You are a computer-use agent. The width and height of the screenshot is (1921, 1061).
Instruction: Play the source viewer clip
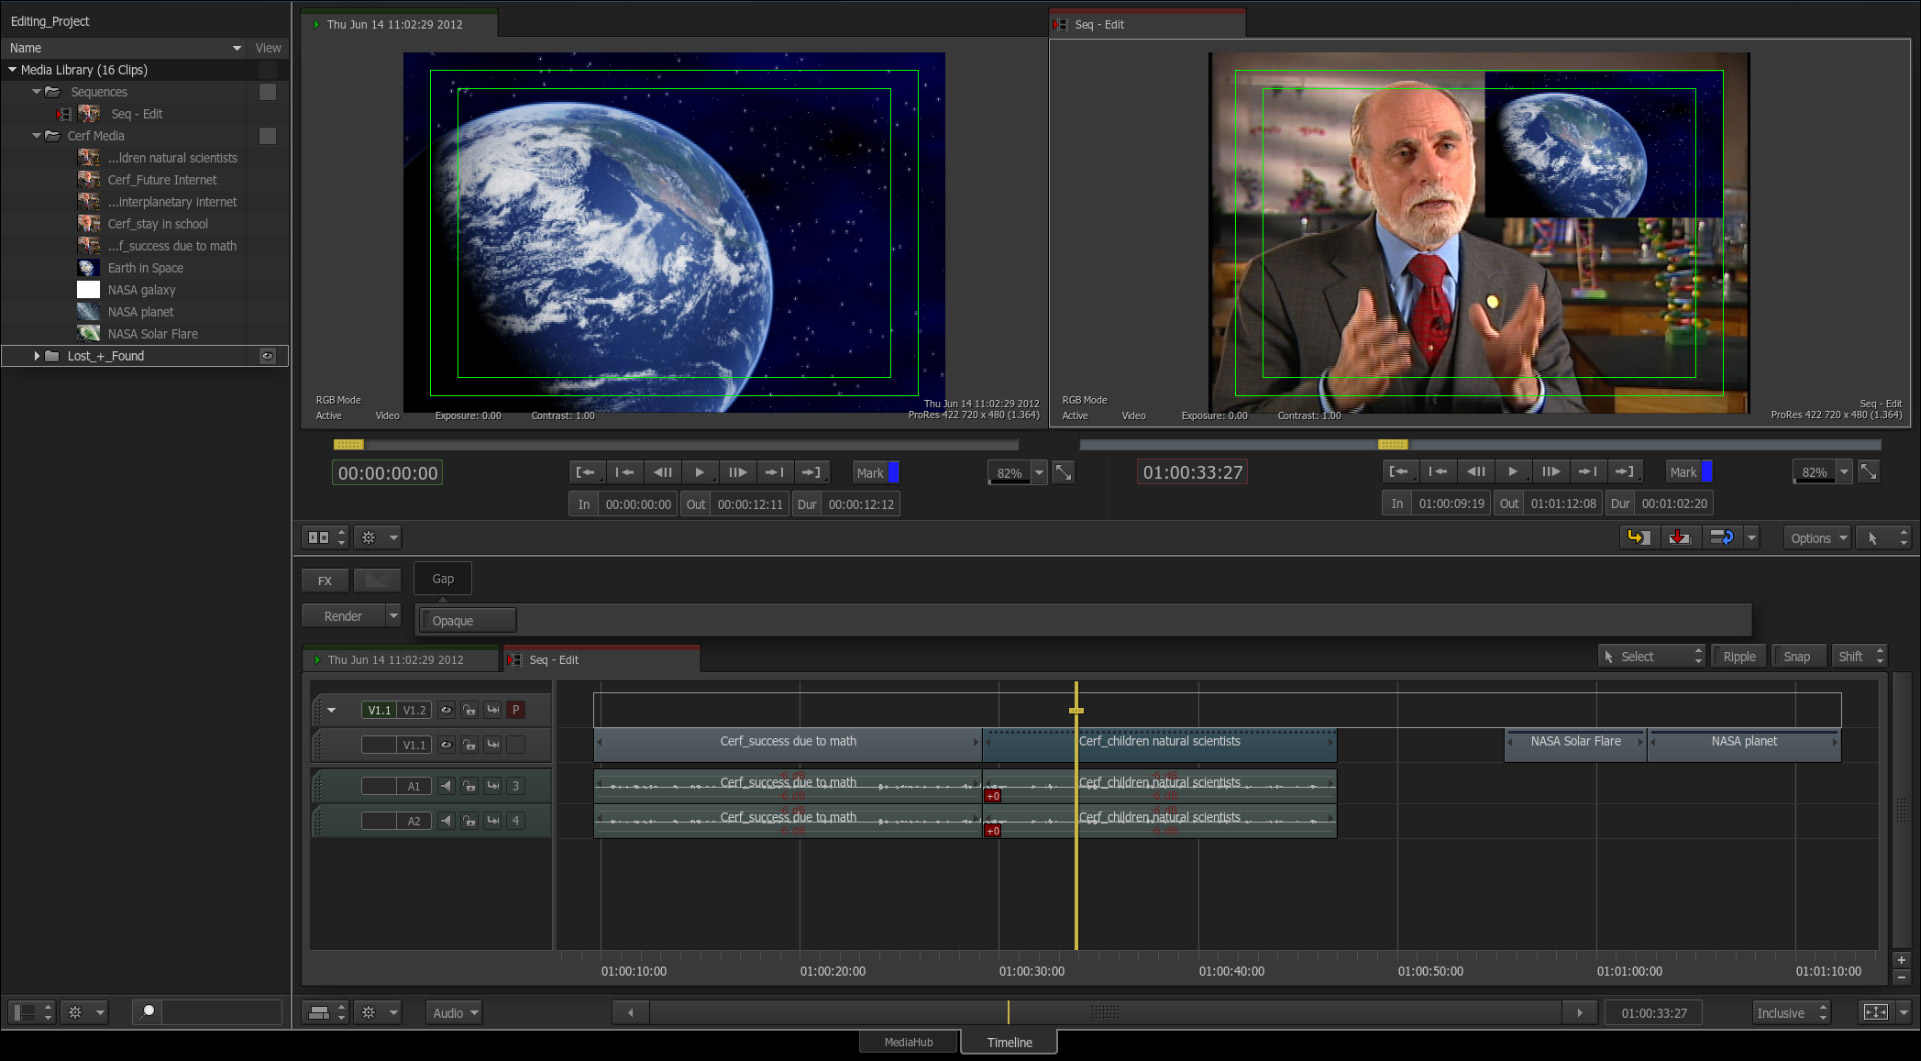[699, 472]
